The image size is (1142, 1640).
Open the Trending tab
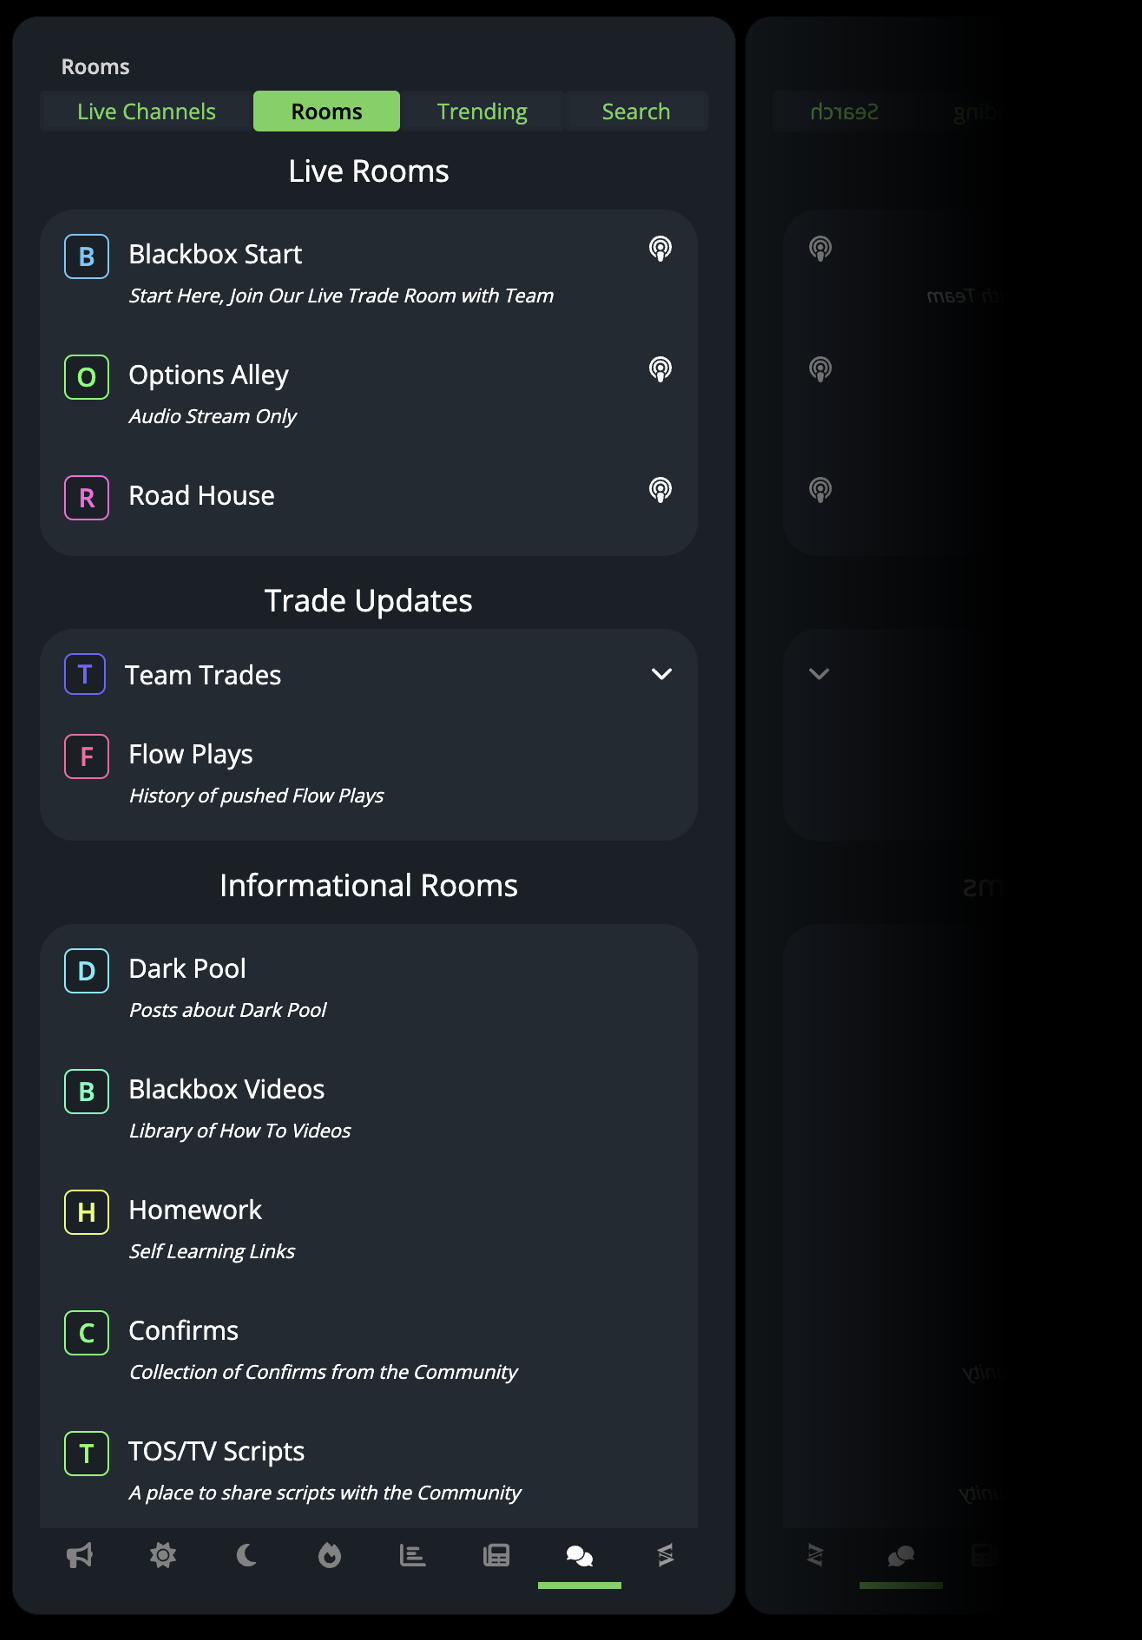click(482, 111)
